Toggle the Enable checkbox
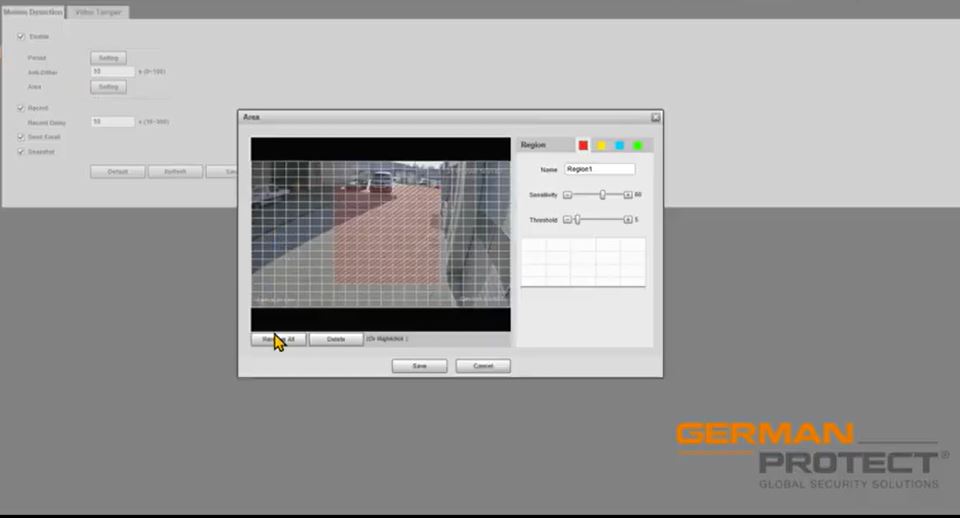 coord(21,37)
